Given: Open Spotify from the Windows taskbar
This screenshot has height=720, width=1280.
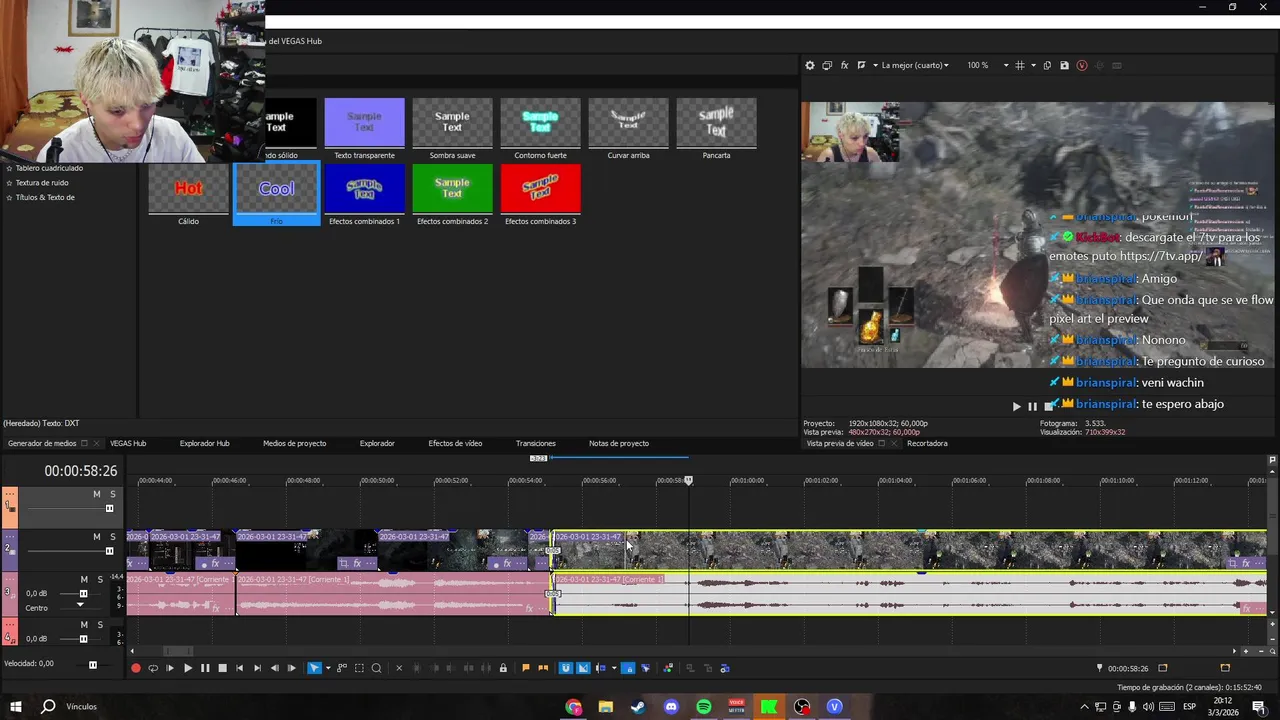Looking at the screenshot, I should click(x=703, y=707).
